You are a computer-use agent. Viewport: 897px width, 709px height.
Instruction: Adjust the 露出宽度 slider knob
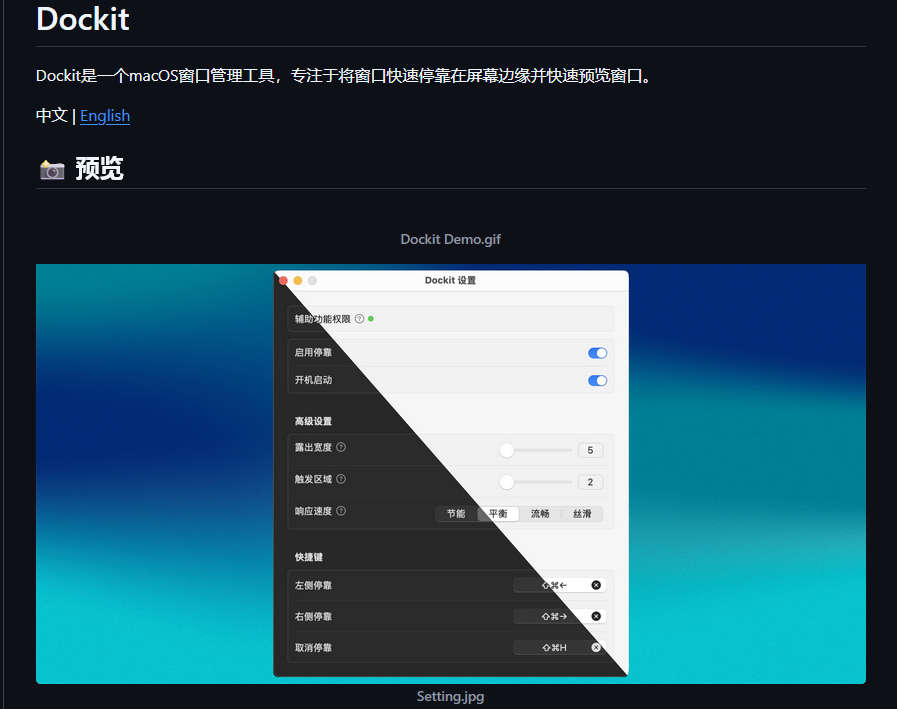click(x=506, y=450)
